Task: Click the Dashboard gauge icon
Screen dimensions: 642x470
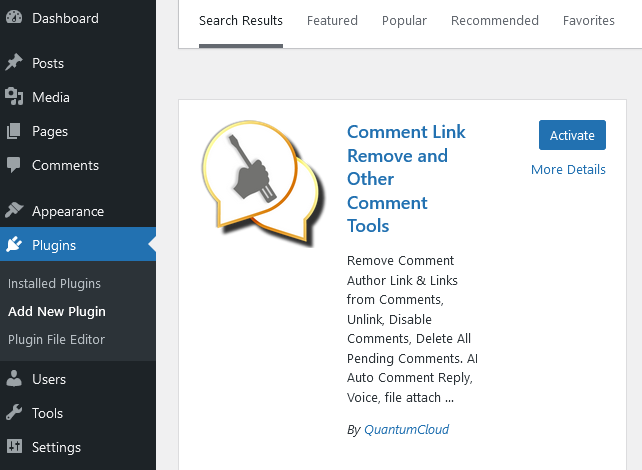Action: coord(14,18)
